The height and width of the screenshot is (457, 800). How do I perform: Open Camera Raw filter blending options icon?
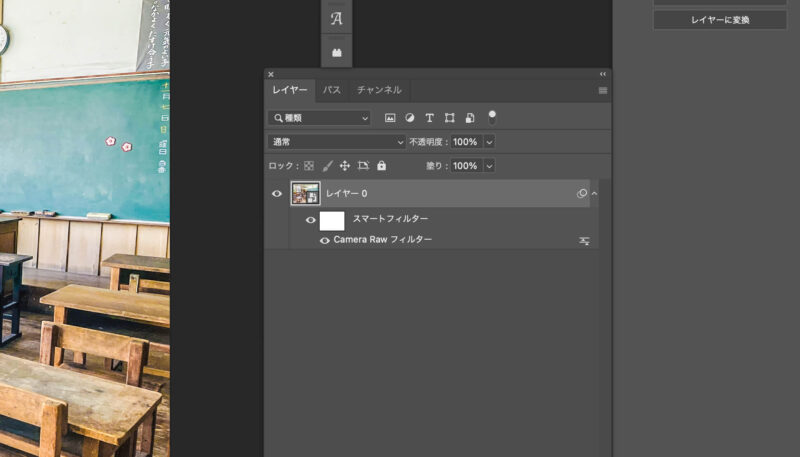(x=585, y=241)
